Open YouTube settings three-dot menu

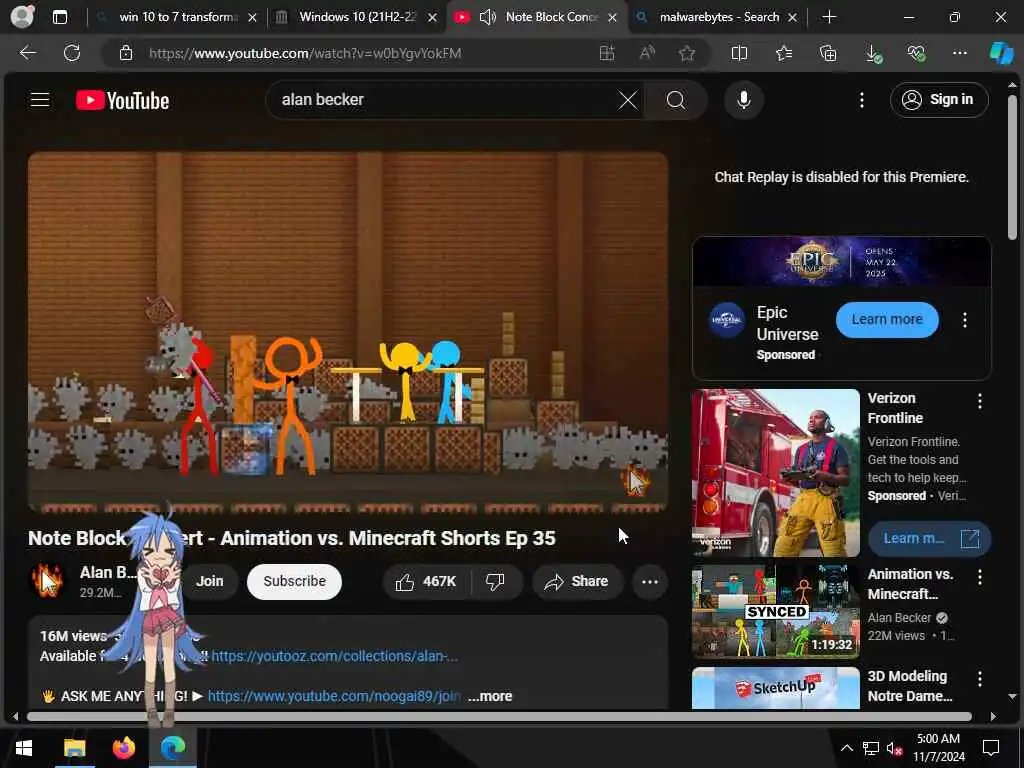tap(861, 100)
